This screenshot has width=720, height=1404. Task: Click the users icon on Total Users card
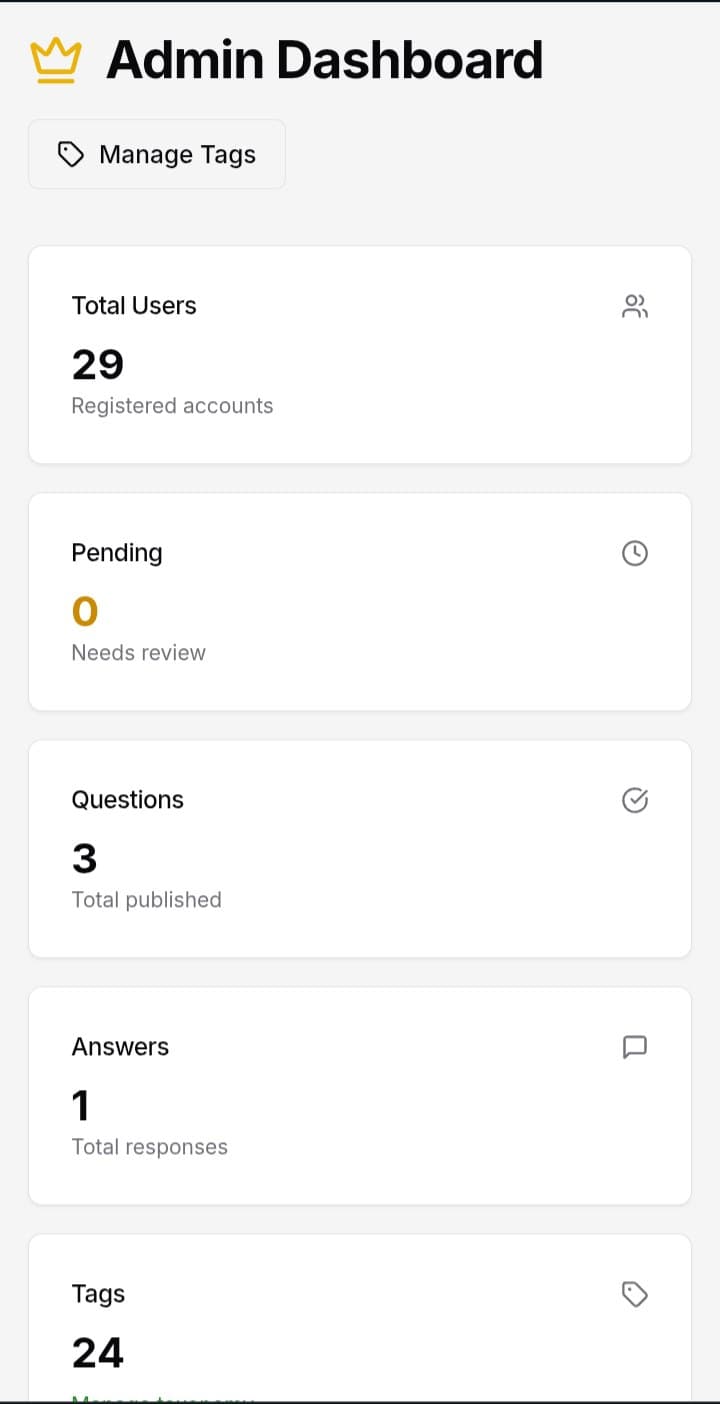[x=635, y=306]
